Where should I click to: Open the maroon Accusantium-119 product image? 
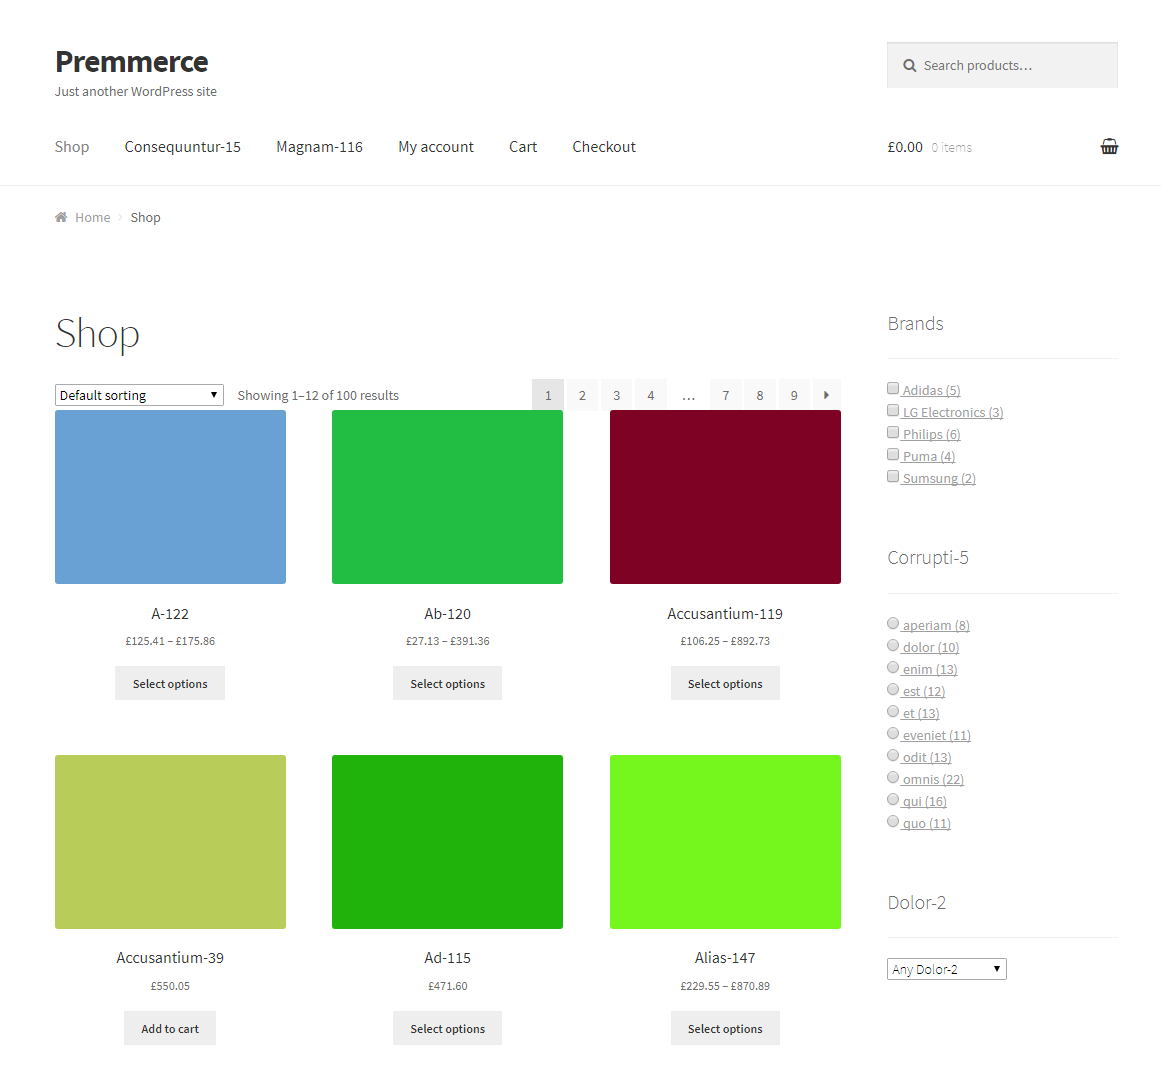[x=725, y=497]
